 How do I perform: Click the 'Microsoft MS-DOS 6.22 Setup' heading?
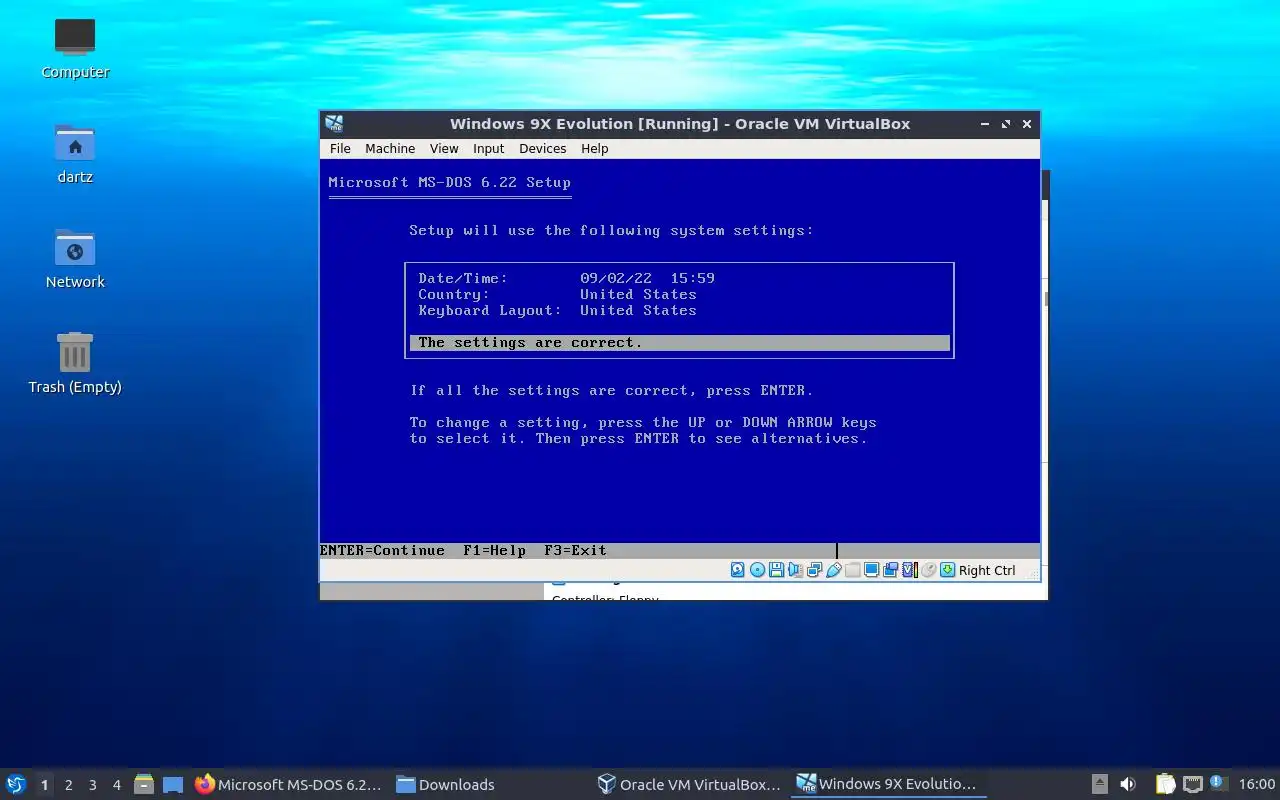coord(449,182)
